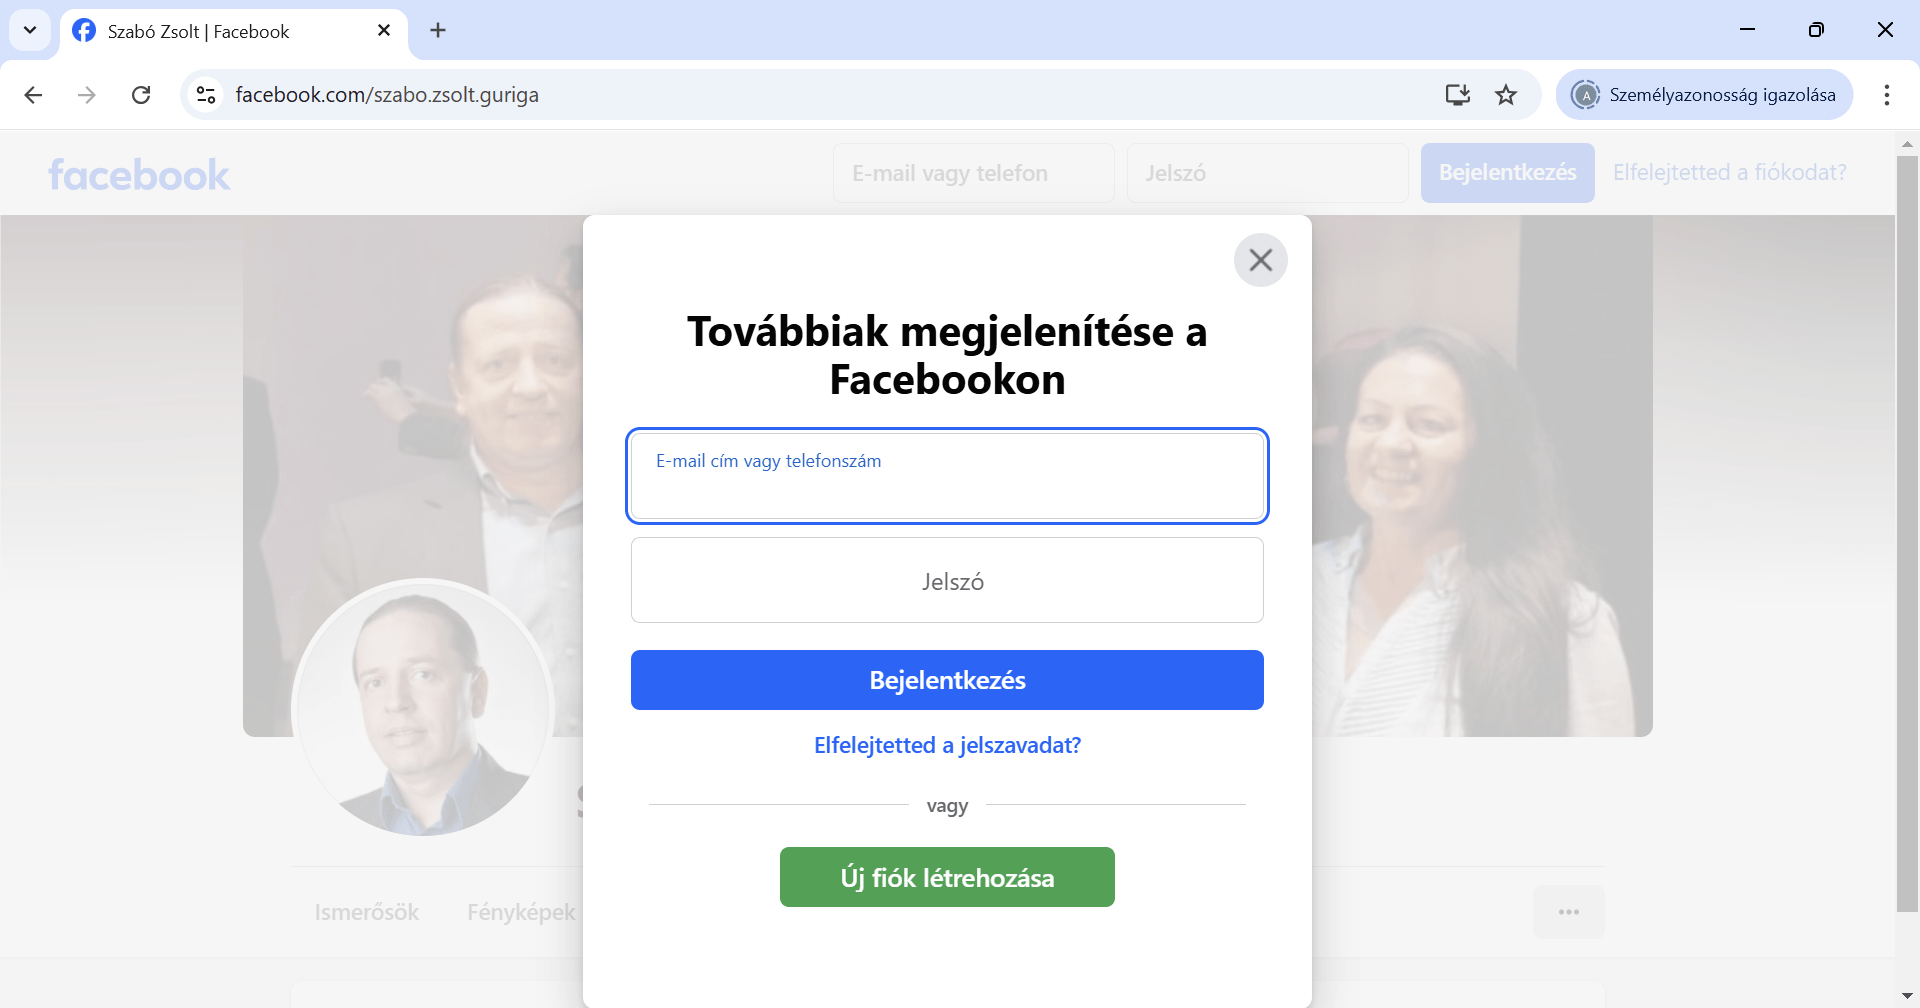The image size is (1920, 1008).
Task: Open a new browser tab
Action: click(438, 31)
